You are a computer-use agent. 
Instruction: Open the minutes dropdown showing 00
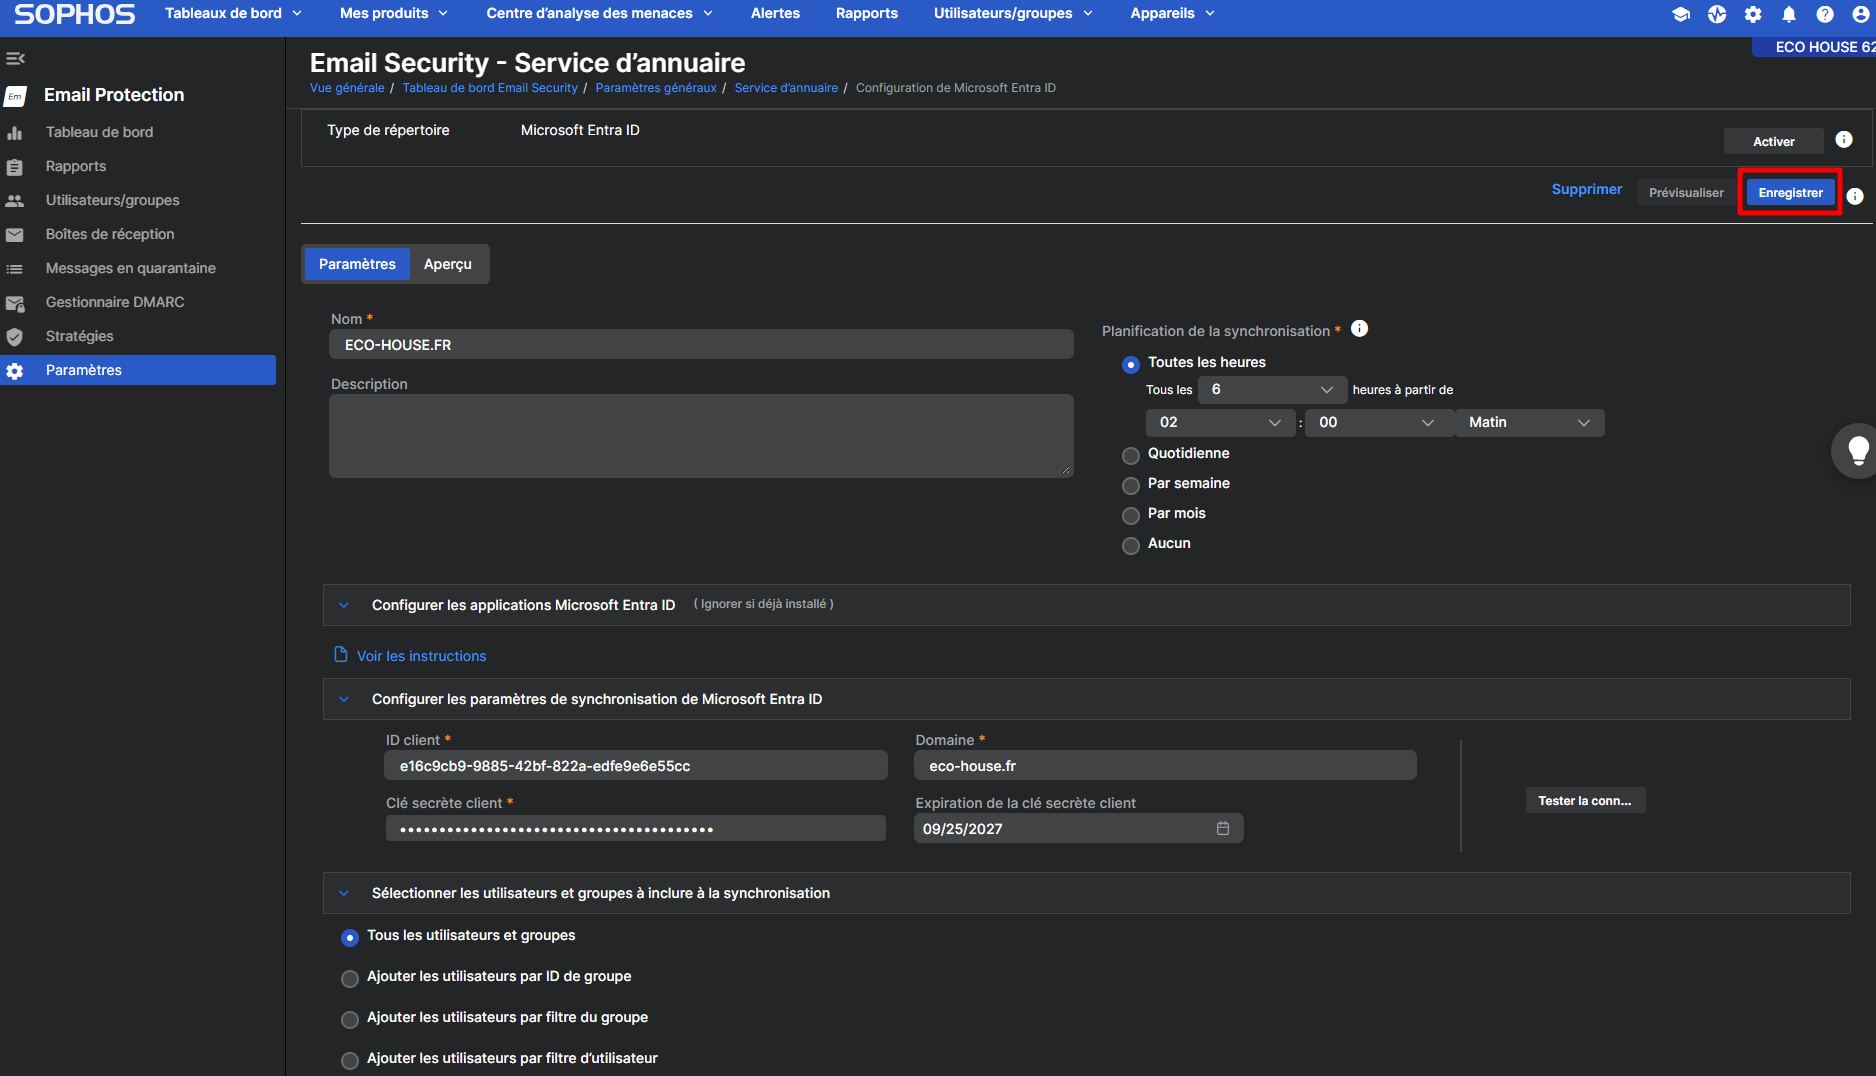[1379, 423]
